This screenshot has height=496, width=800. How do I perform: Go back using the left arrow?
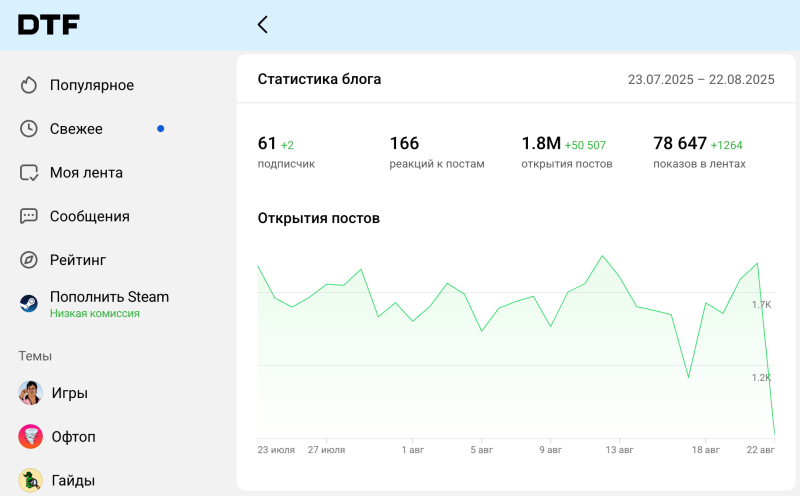point(263,25)
